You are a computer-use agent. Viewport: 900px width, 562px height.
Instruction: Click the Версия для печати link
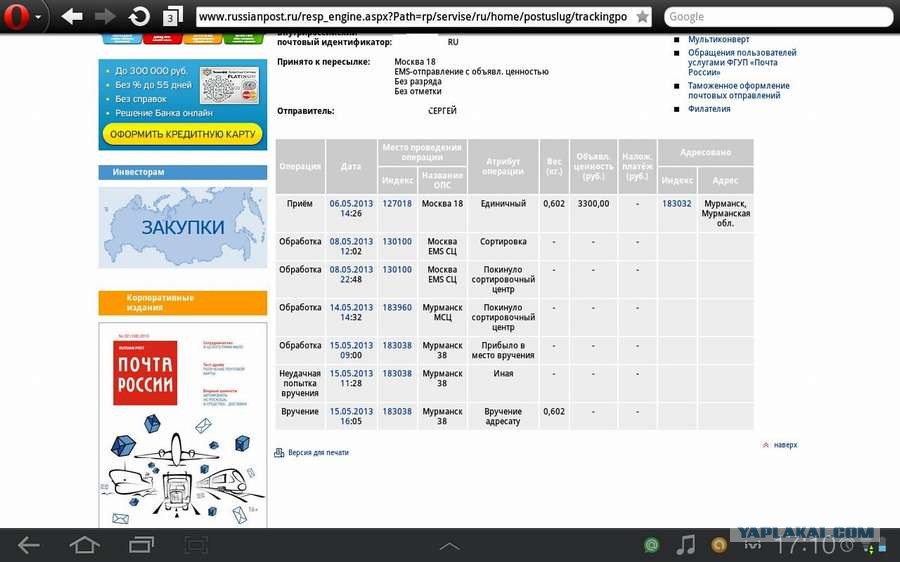coord(318,452)
